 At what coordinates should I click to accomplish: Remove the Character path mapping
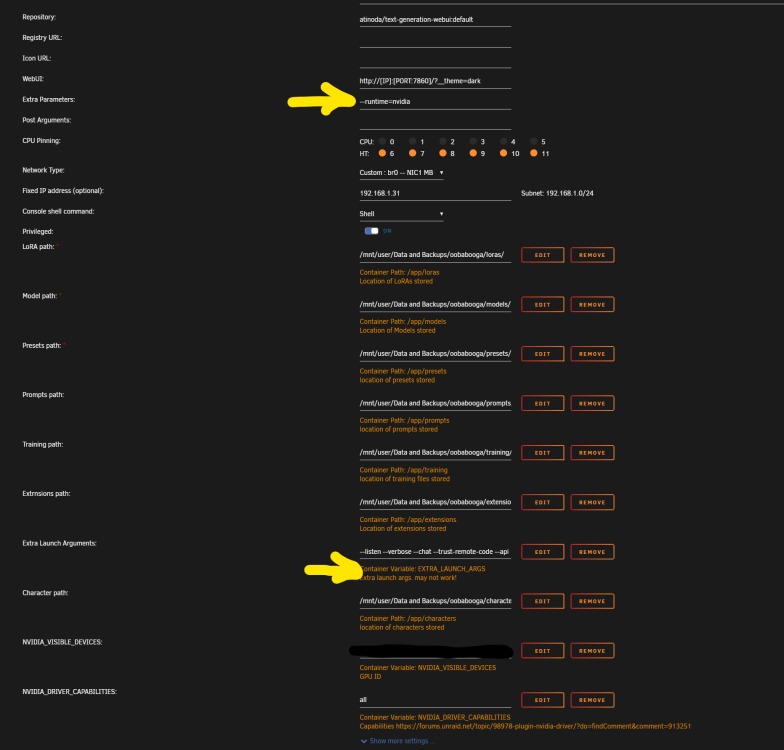point(592,602)
